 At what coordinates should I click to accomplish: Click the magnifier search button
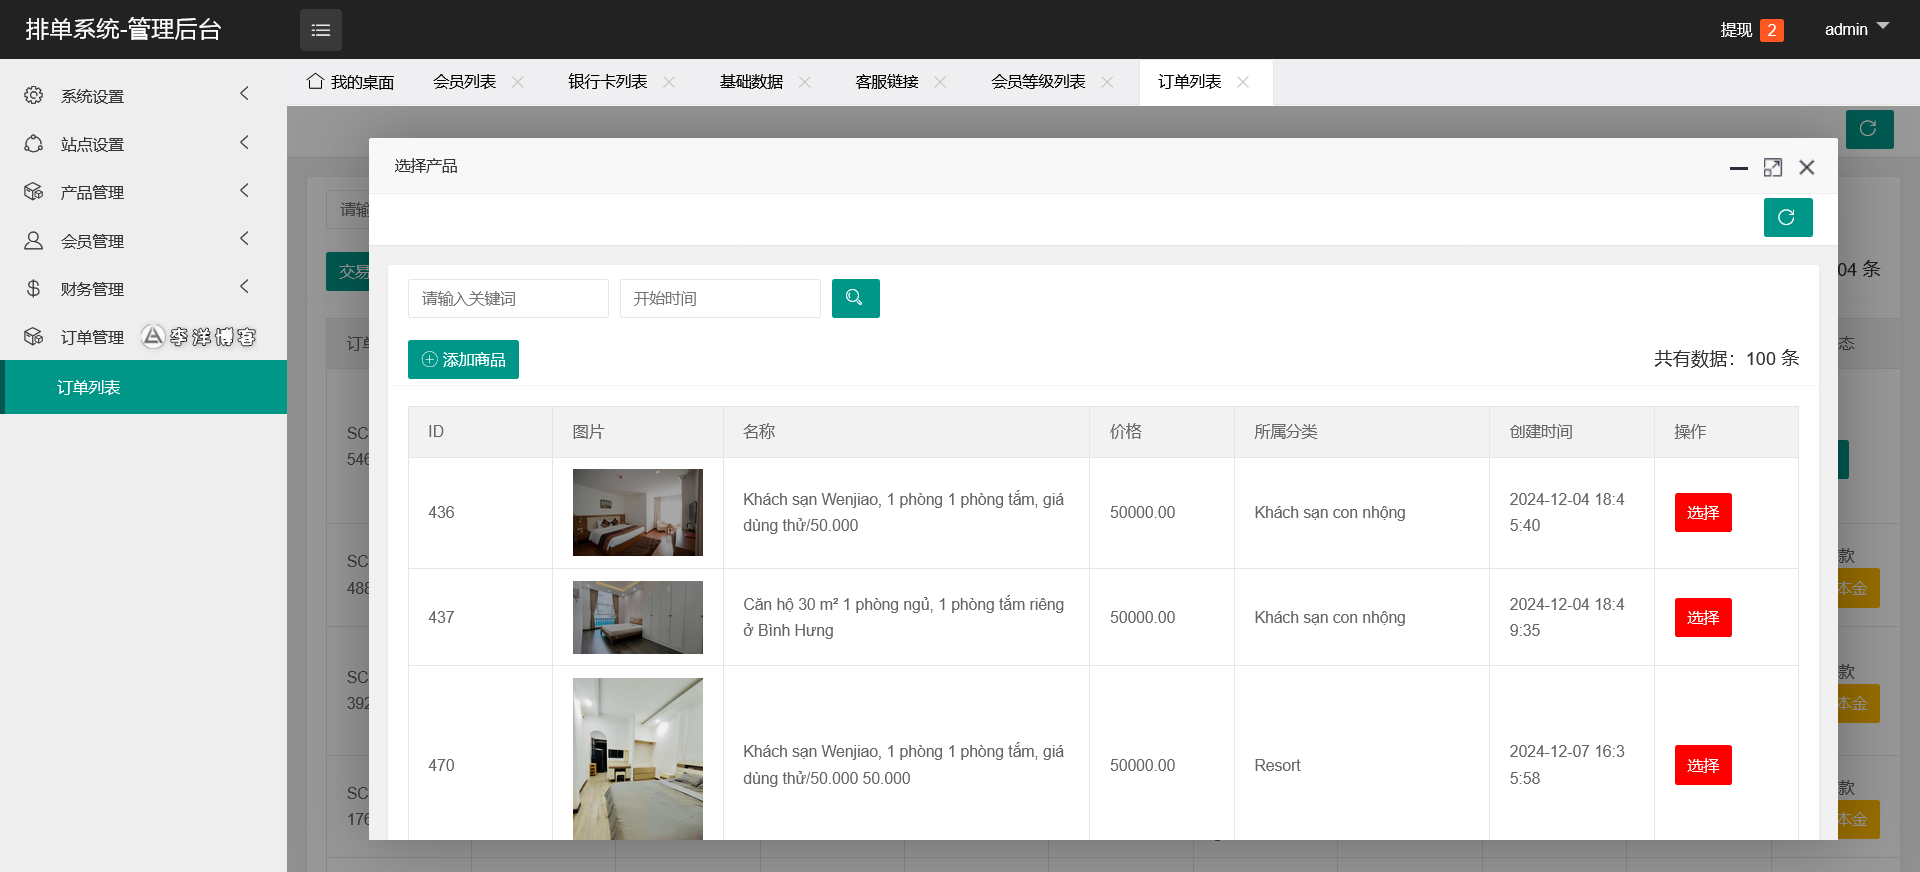(x=855, y=298)
